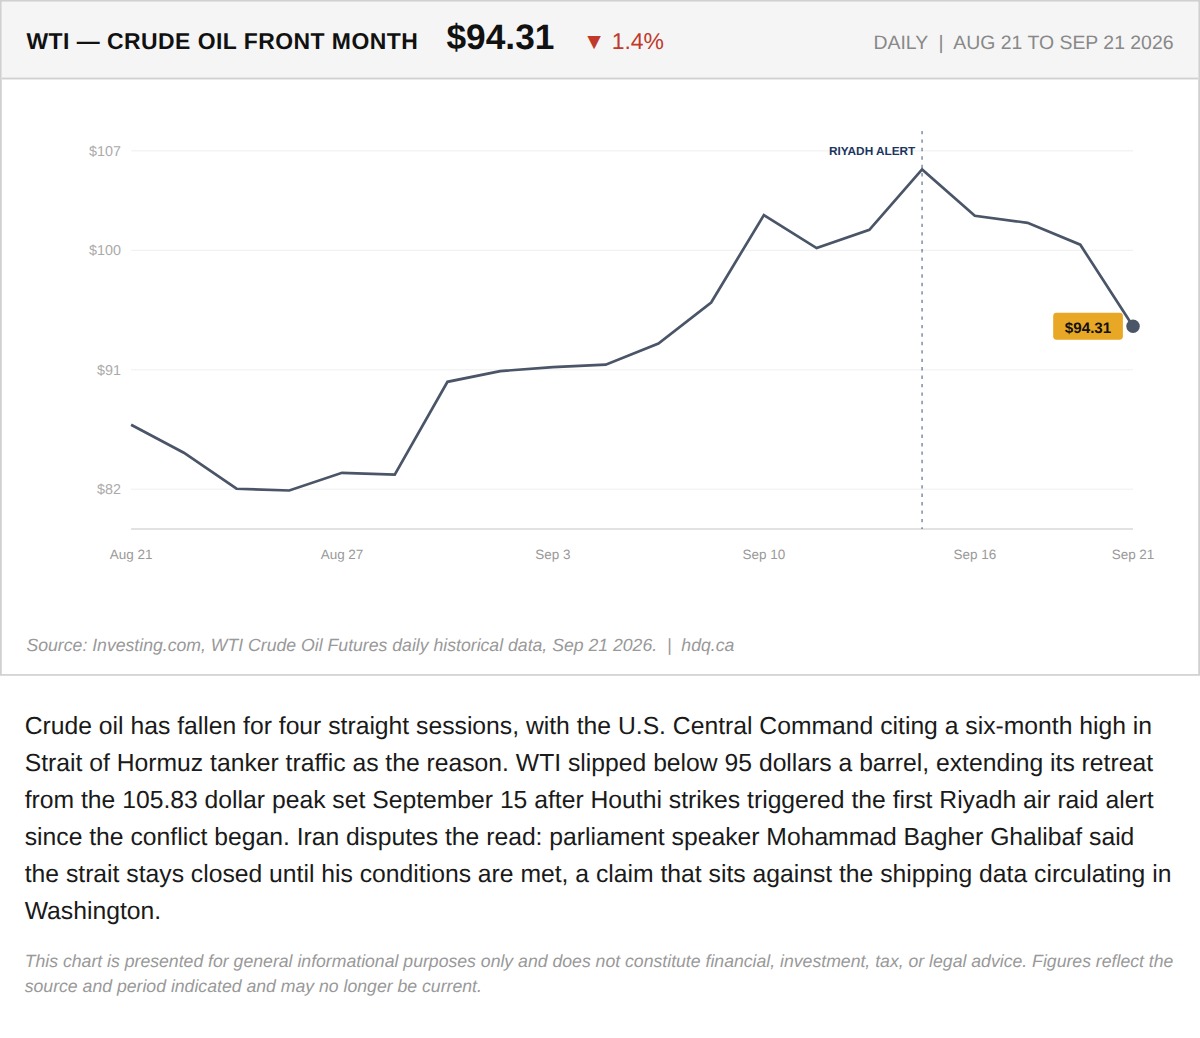
Task: Click the $100 y-axis label
Action: (105, 250)
